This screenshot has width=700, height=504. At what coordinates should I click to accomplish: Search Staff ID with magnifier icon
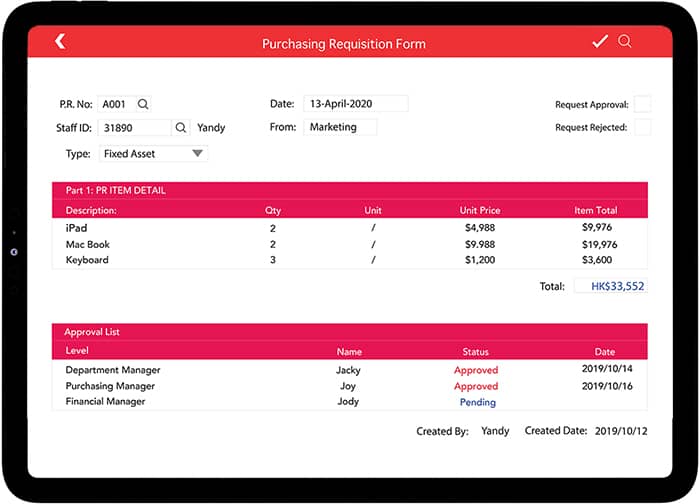[181, 128]
